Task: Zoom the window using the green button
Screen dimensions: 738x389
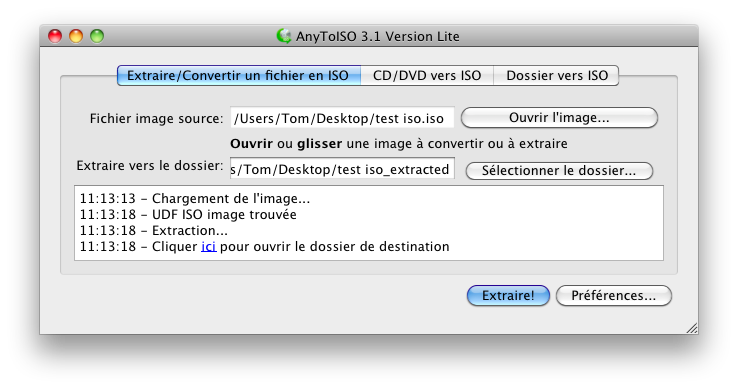Action: pos(97,36)
